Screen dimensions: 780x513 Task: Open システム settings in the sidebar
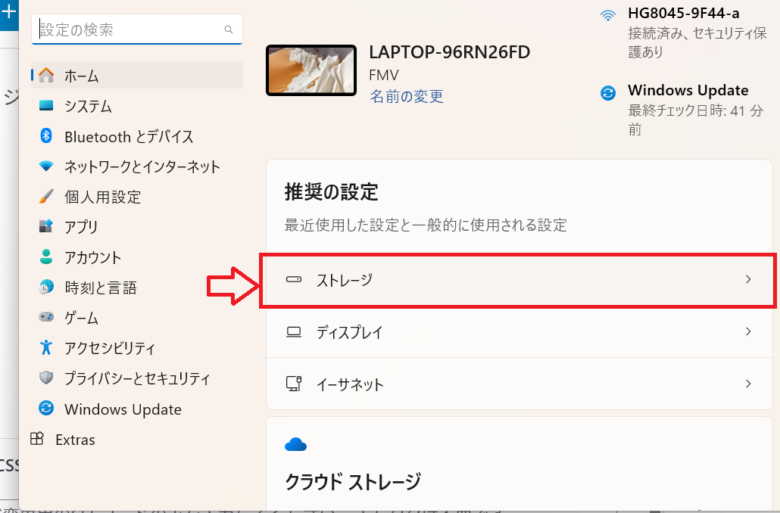pyautogui.click(x=88, y=106)
